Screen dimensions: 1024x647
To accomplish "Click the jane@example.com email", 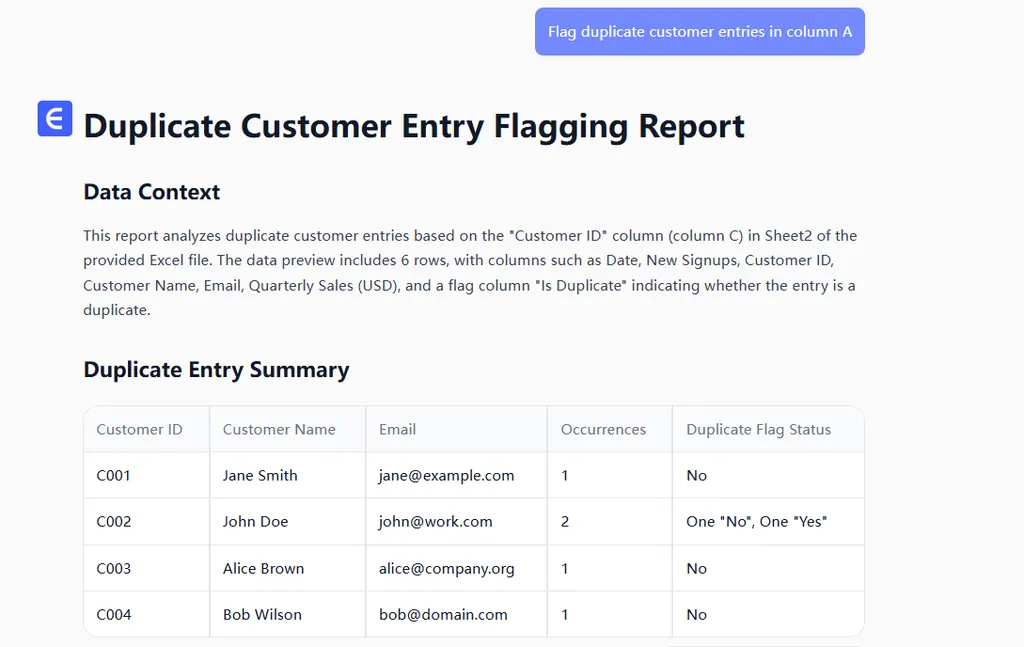I will 446,475.
